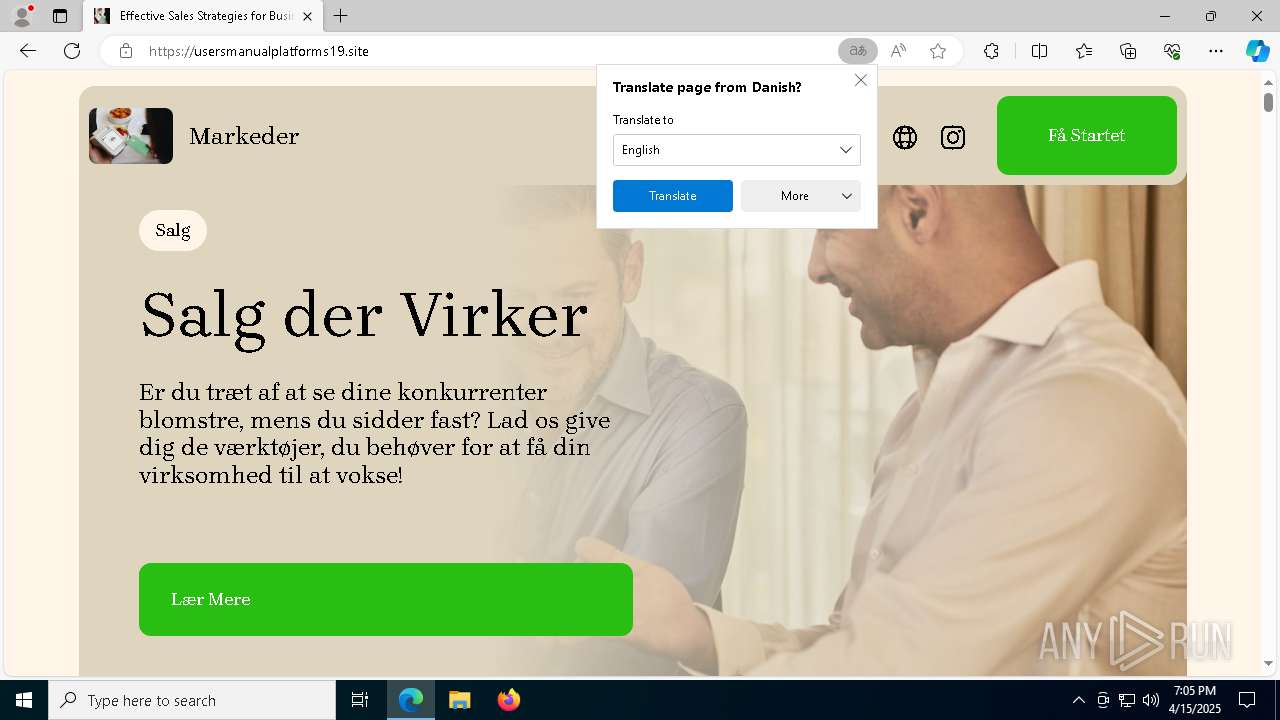Close the Effective Sales Strategies tab
The width and height of the screenshot is (1280, 720).
pyautogui.click(x=307, y=16)
